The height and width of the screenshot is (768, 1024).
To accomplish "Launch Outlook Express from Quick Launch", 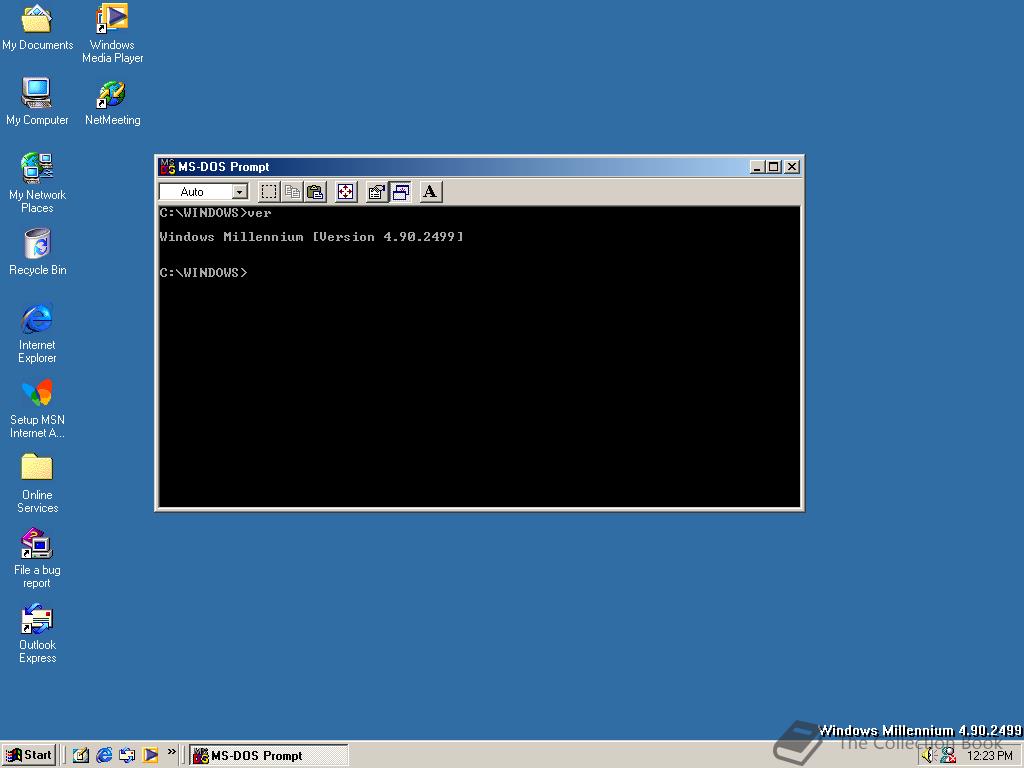I will pos(127,755).
